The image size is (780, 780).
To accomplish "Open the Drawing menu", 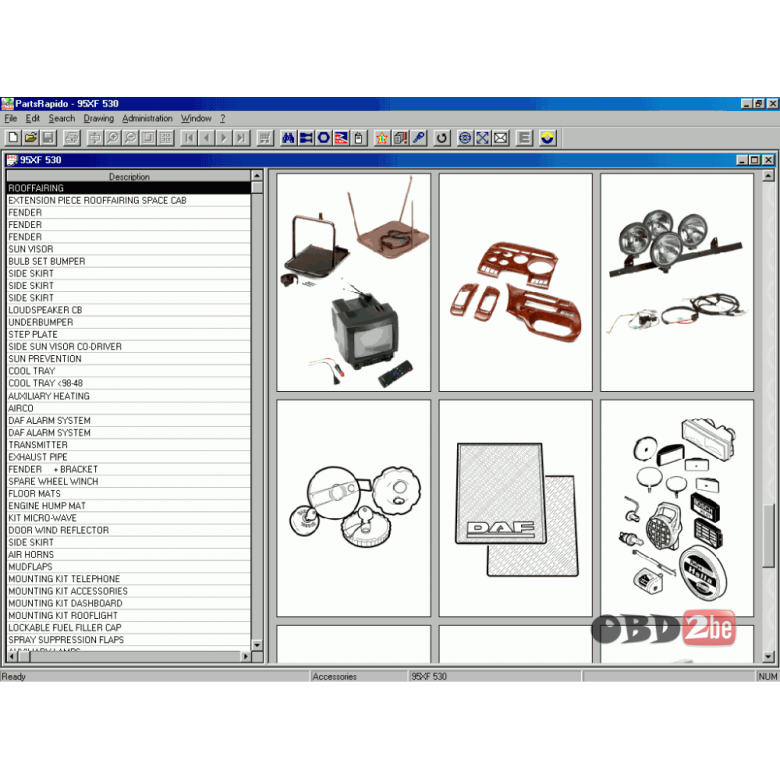I will (x=98, y=118).
